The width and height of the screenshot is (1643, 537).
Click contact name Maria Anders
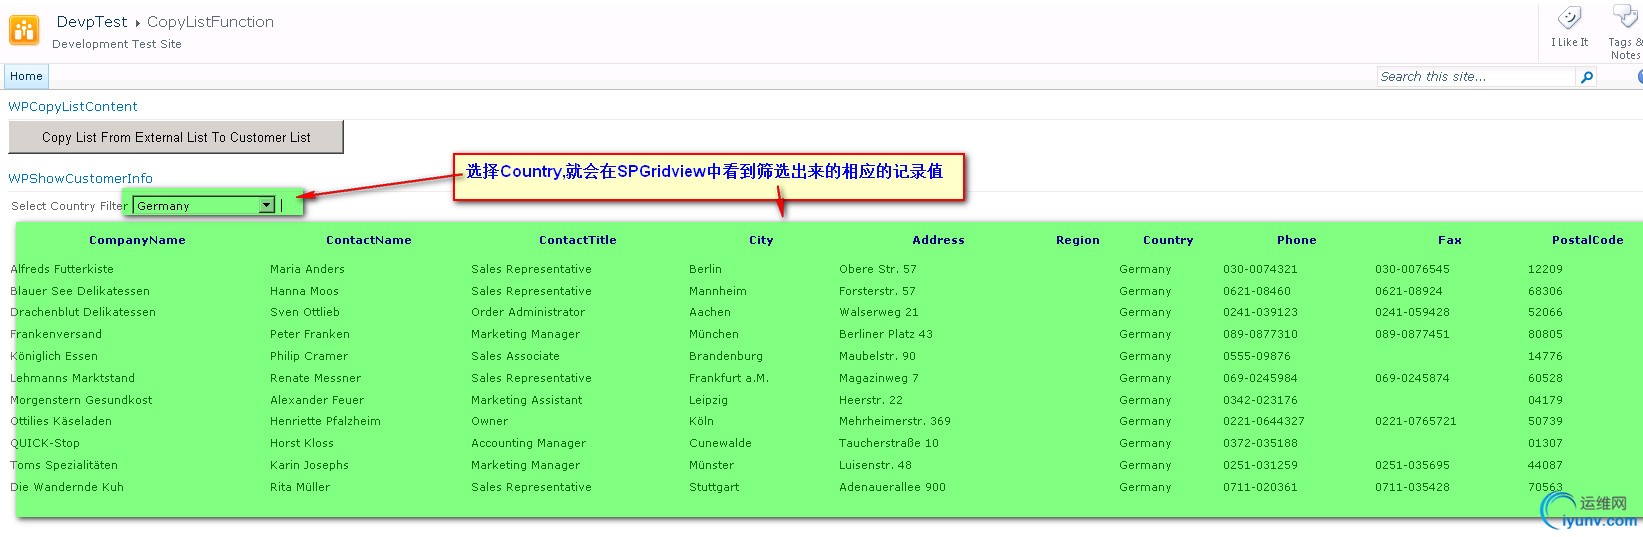tap(307, 269)
